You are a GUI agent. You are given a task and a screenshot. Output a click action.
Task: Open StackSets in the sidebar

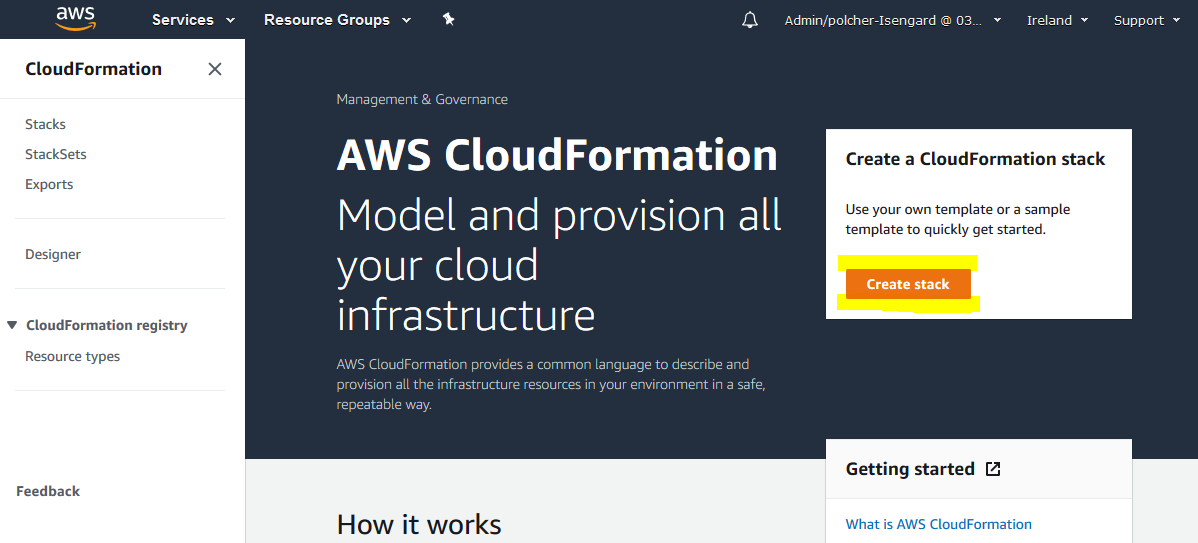click(56, 154)
